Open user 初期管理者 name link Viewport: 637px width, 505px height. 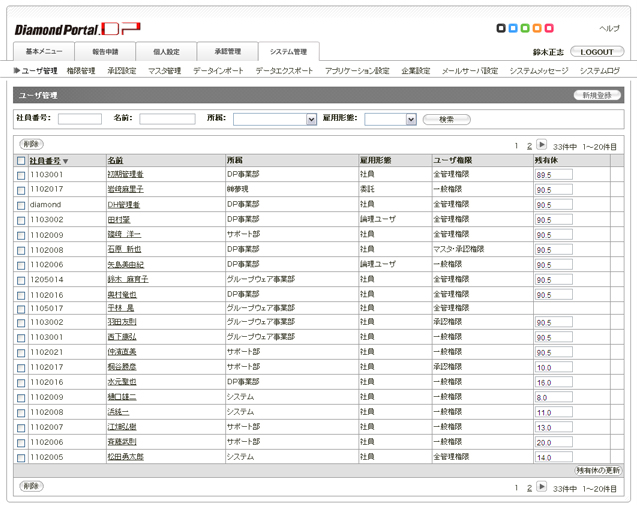(x=126, y=174)
